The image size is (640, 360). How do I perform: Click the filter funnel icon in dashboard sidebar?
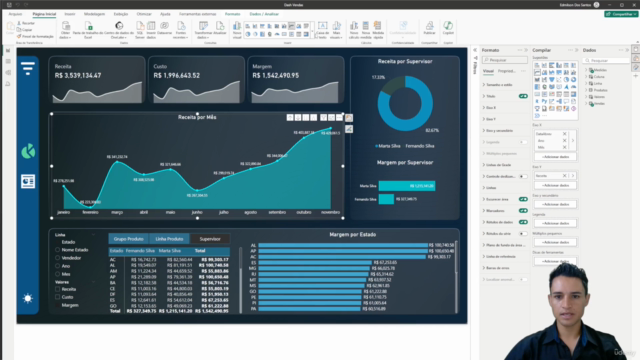(28, 68)
